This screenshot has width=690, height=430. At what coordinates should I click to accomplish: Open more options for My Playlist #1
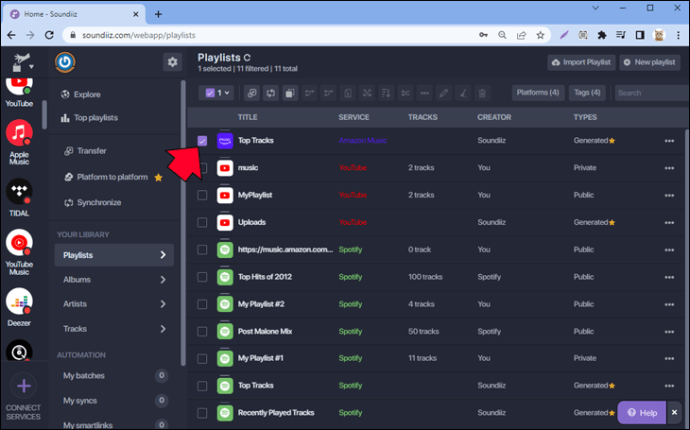click(x=669, y=359)
